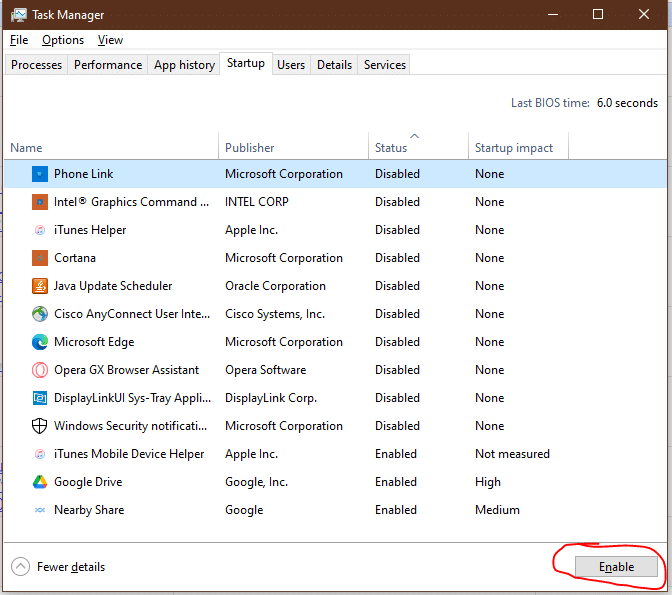Click Disabled status of Cortana
The image size is (672, 595).
point(397,258)
